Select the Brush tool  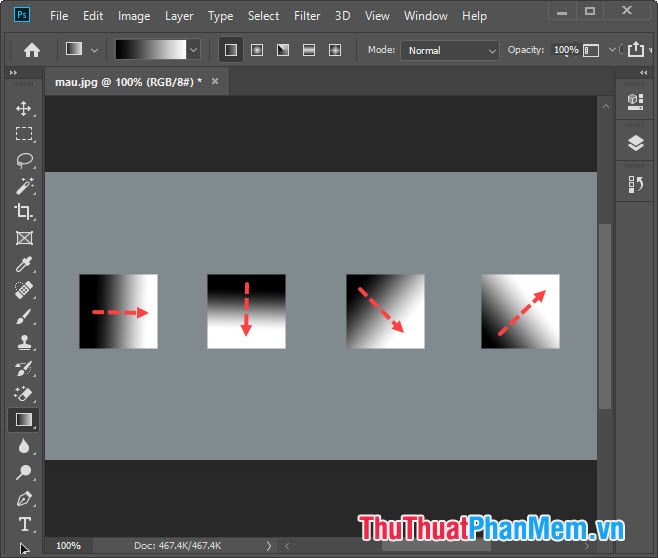pos(24,316)
